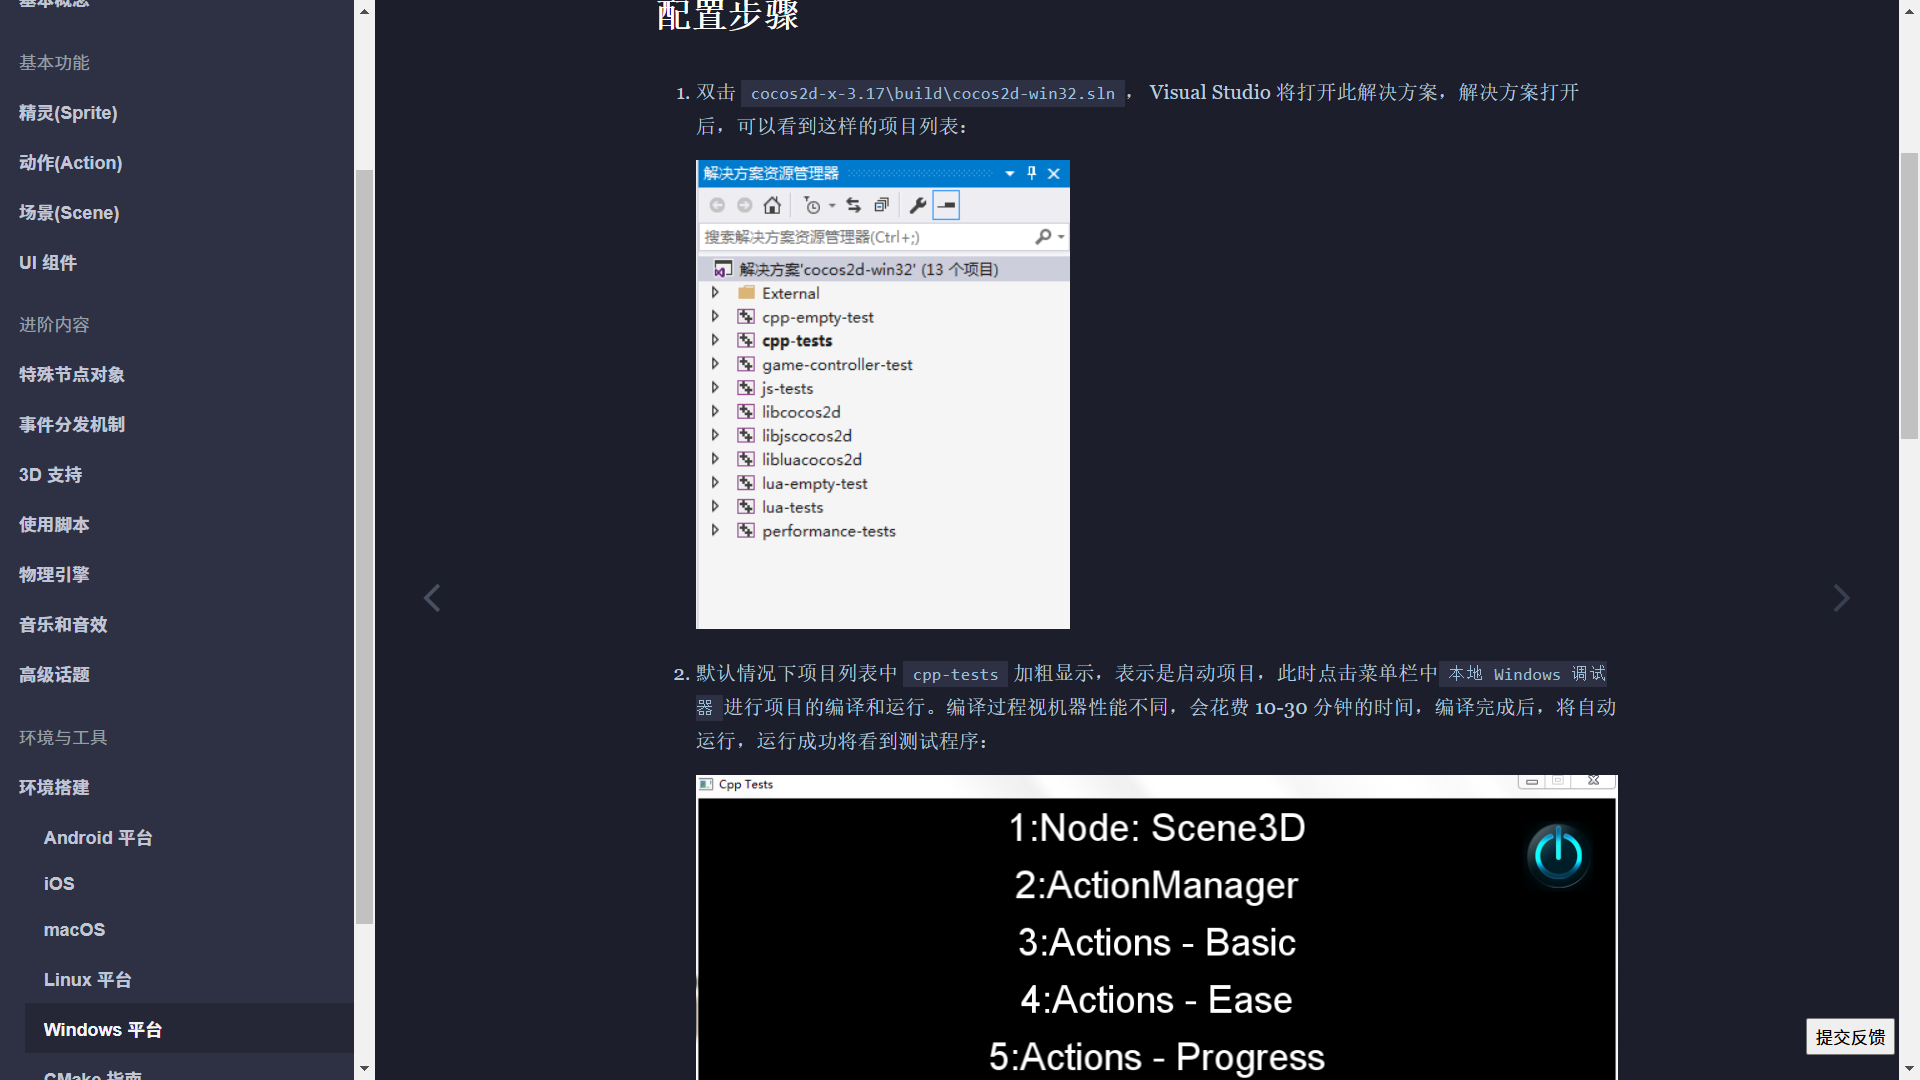
Task: Click the 提交反馈 feedback button
Action: click(1849, 1037)
